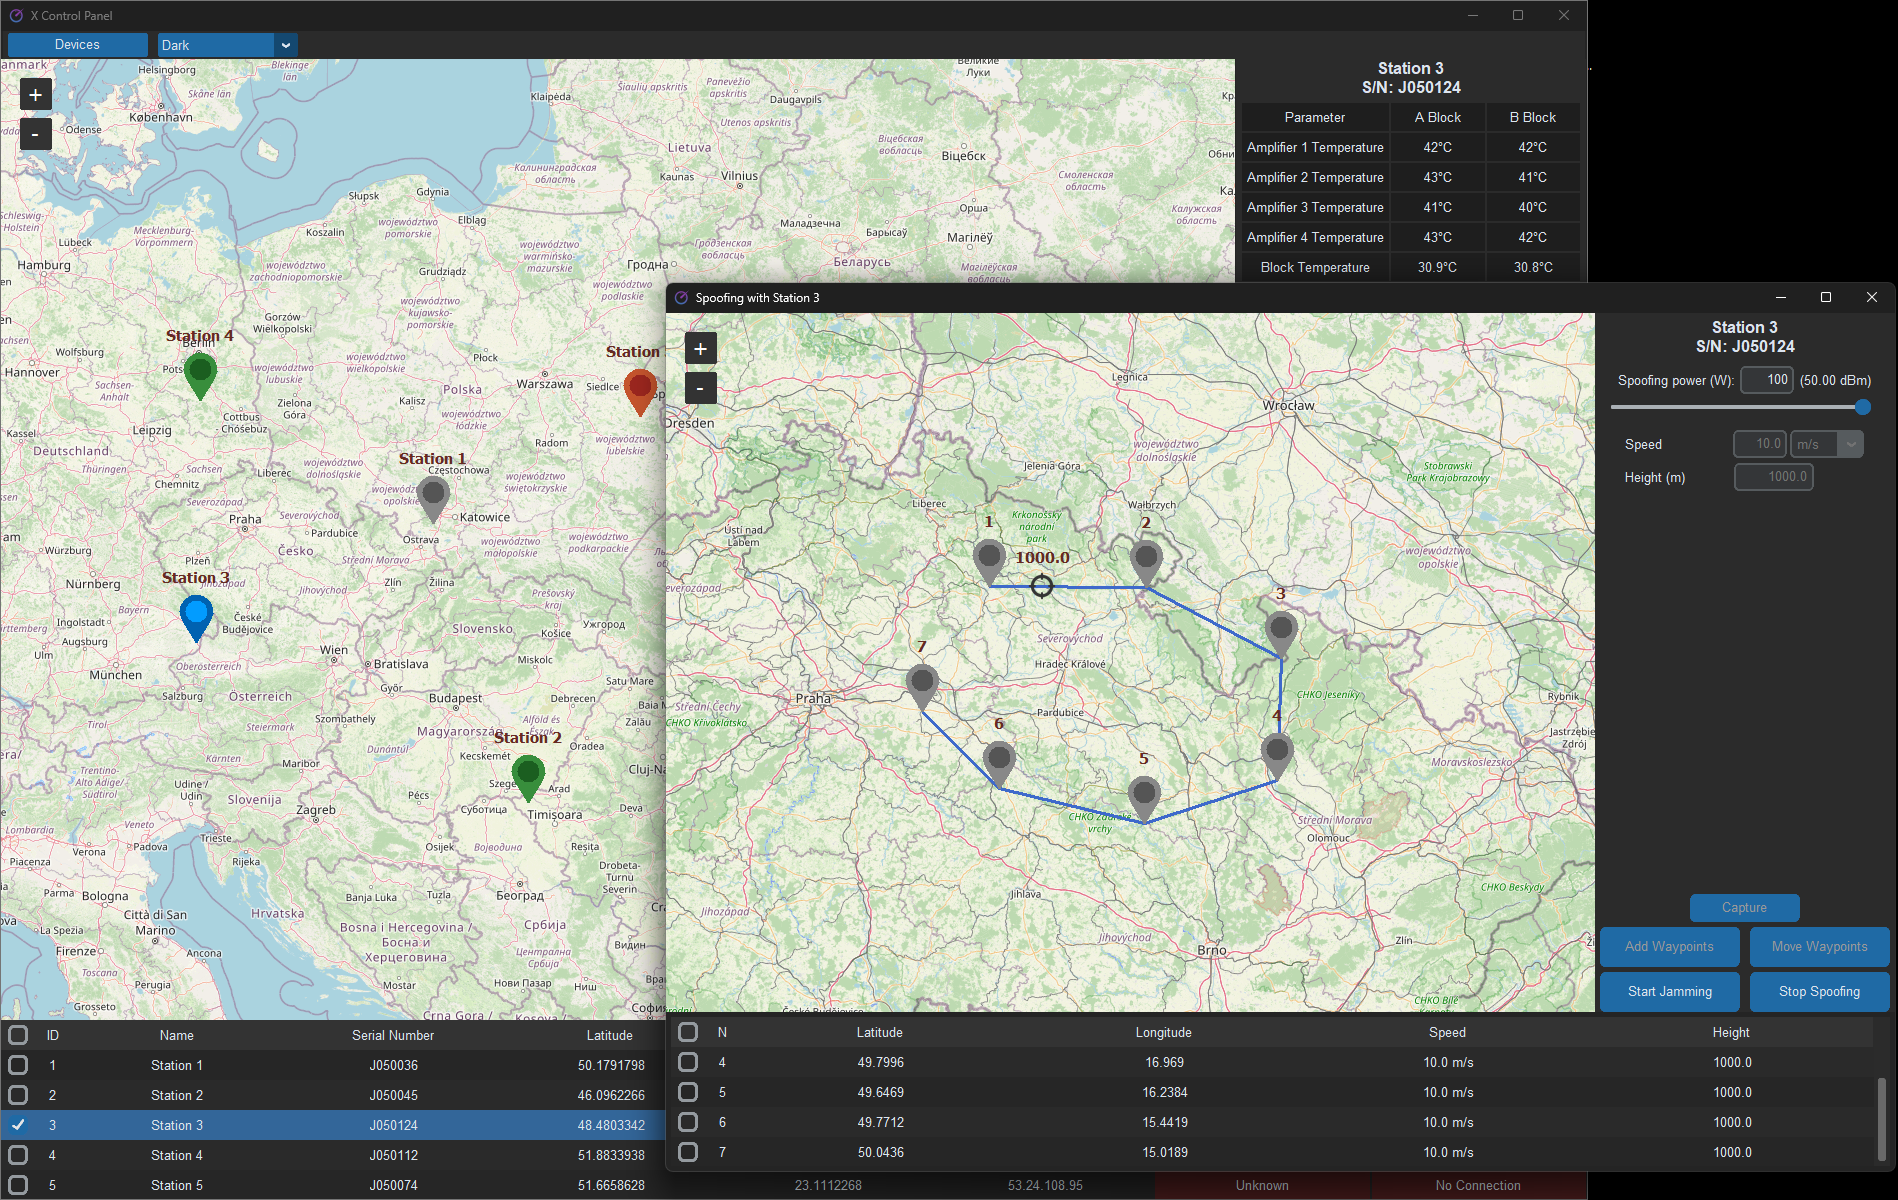Click the No Connection status cell
The width and height of the screenshot is (1898, 1200).
[1478, 1185]
